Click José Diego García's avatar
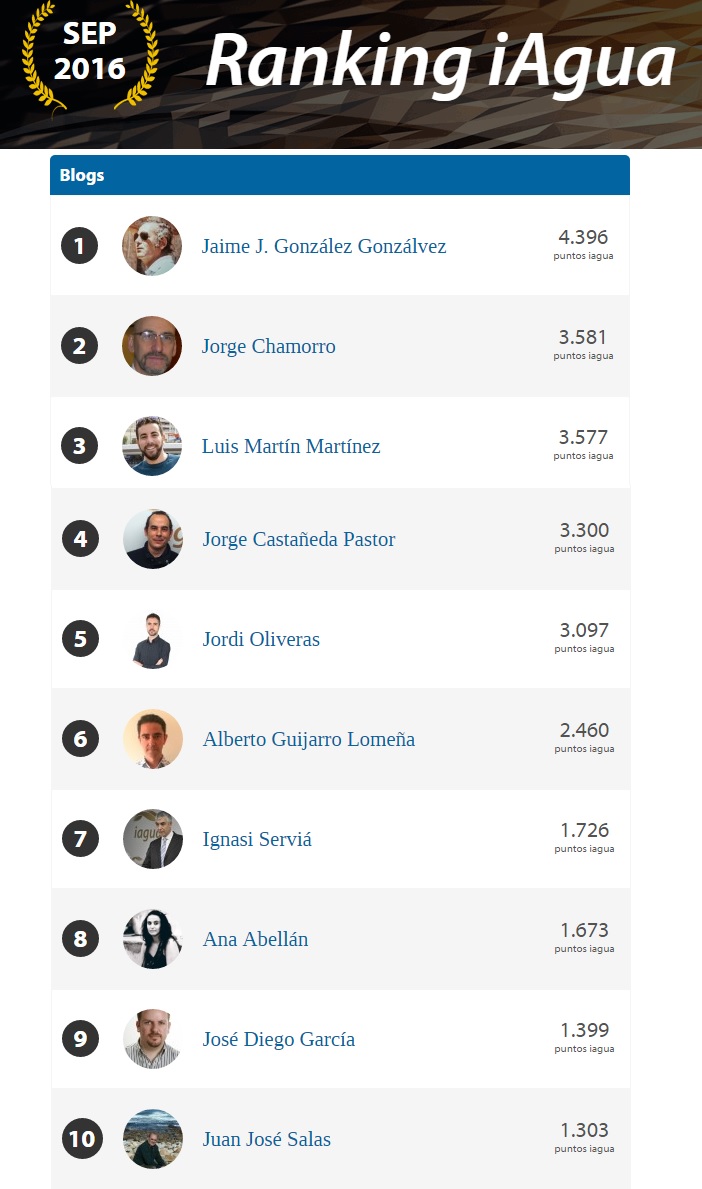The height and width of the screenshot is (1189, 702). (153, 1039)
